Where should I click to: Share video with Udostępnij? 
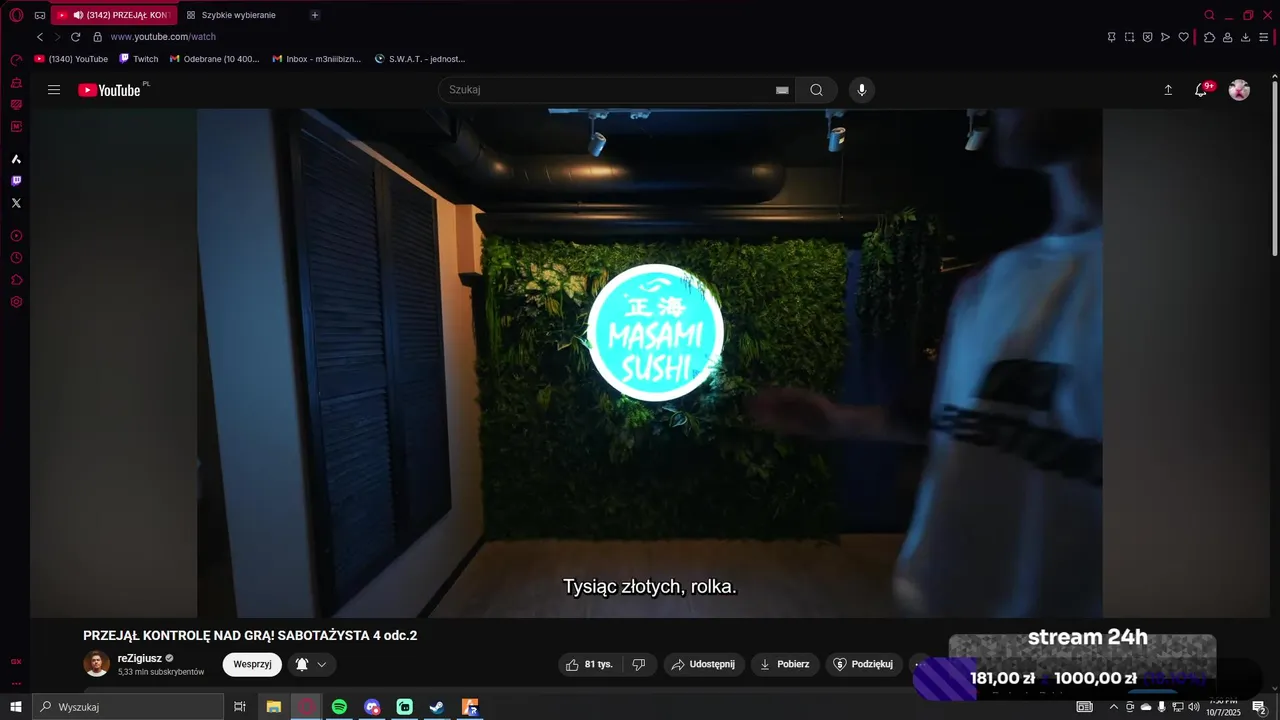pos(704,664)
